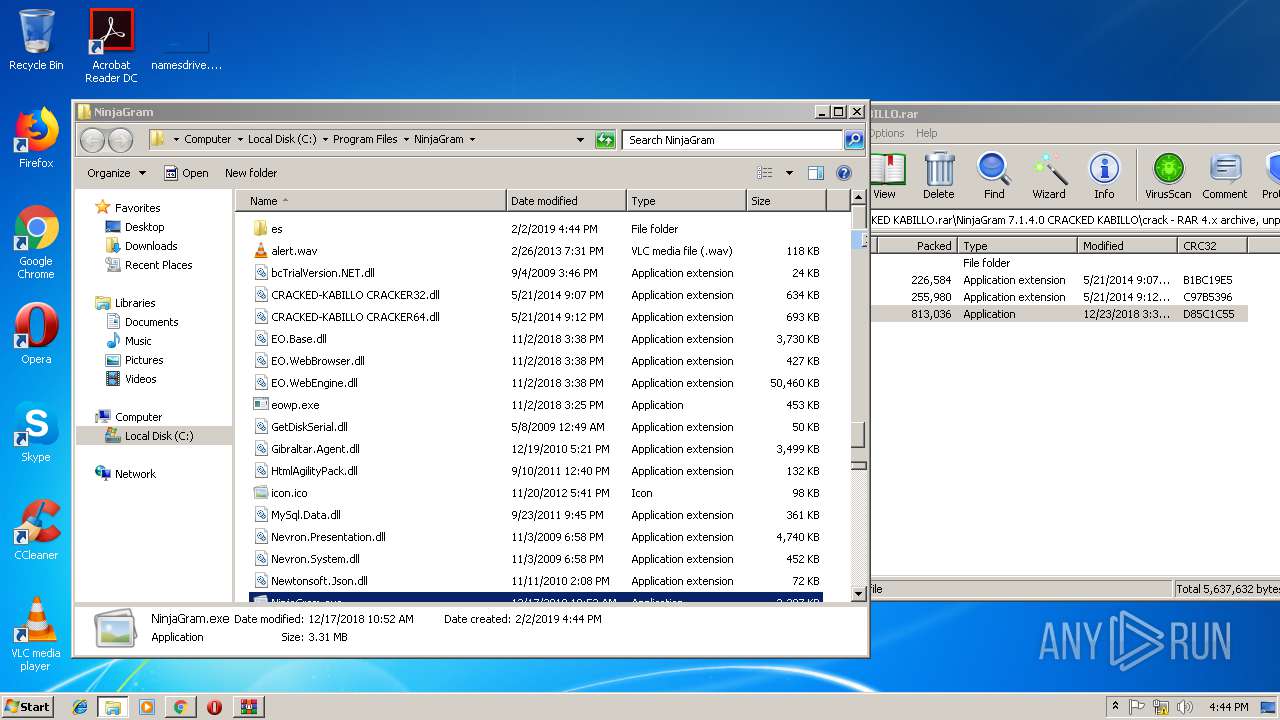Open the Organize dropdown menu
The image size is (1280, 720).
pyautogui.click(x=116, y=173)
